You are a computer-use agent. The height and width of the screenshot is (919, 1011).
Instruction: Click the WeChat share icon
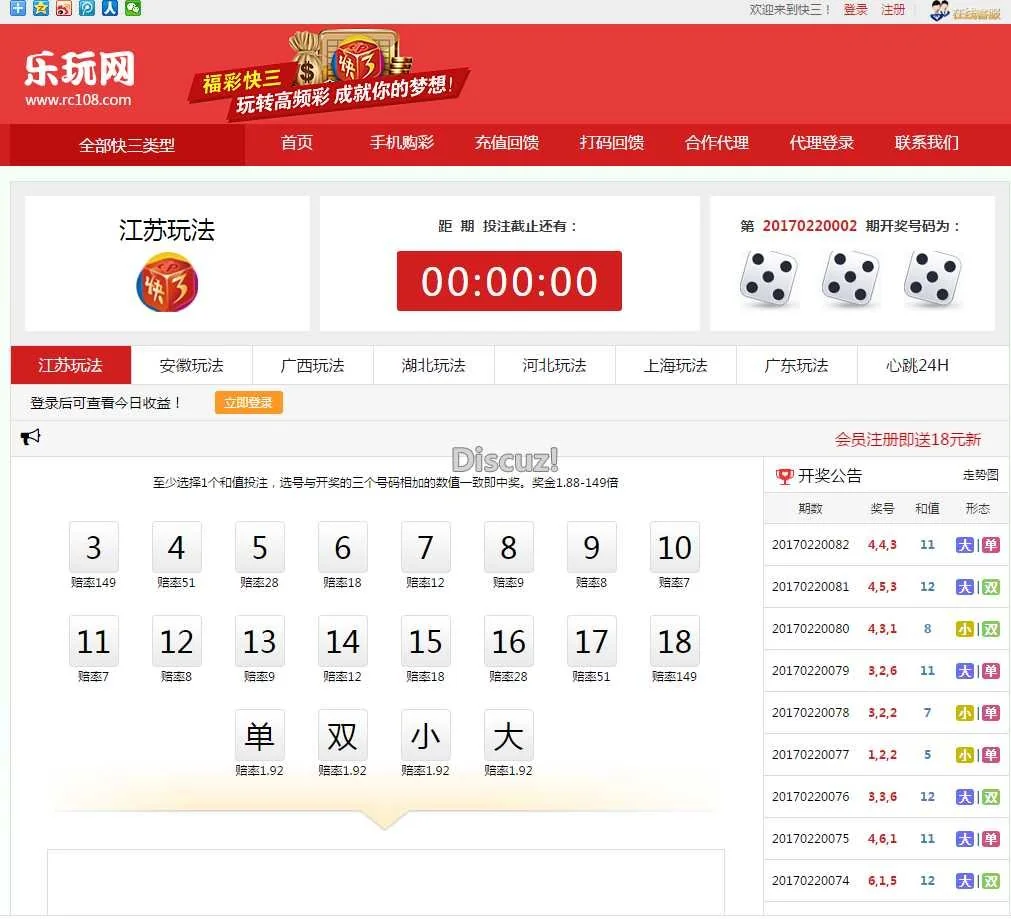(x=133, y=8)
